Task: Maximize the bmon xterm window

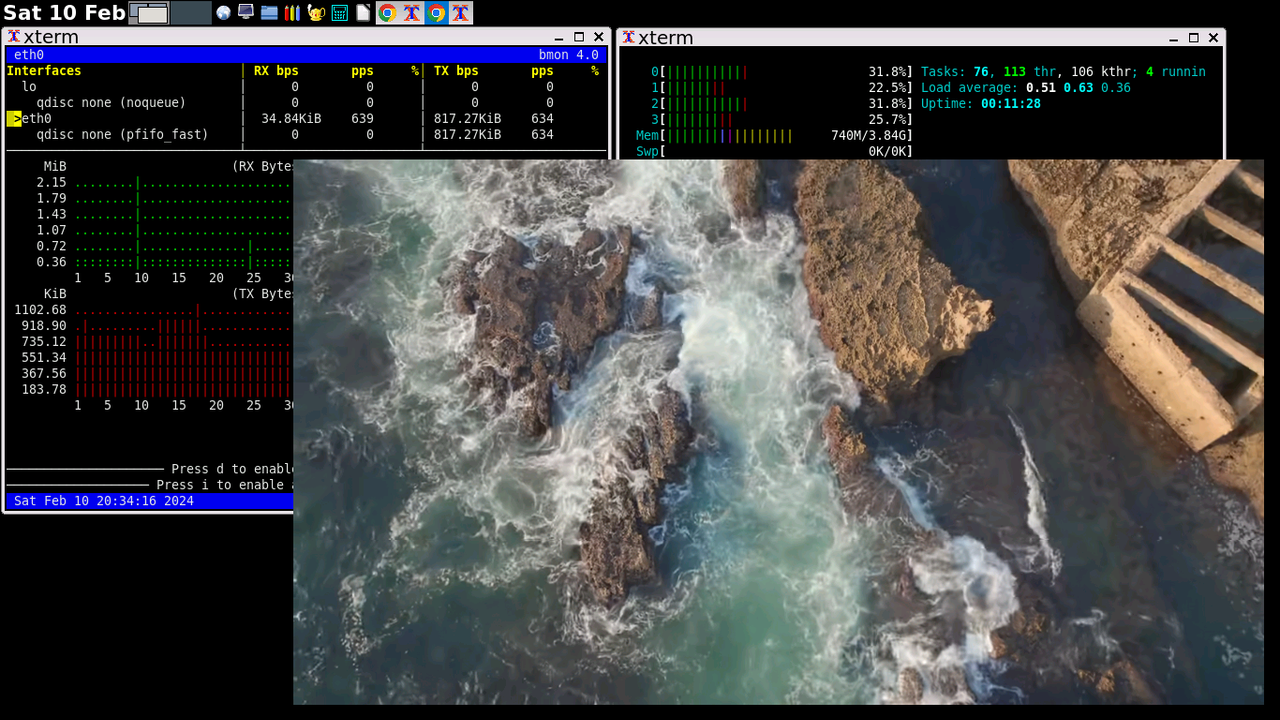Action: pyautogui.click(x=579, y=38)
